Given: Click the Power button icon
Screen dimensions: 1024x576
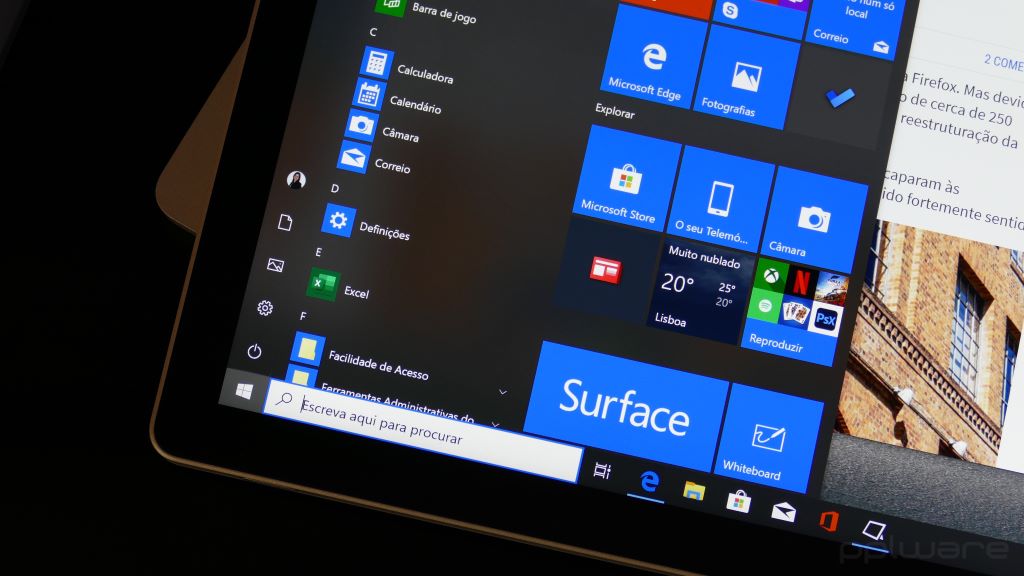Looking at the screenshot, I should coord(255,351).
